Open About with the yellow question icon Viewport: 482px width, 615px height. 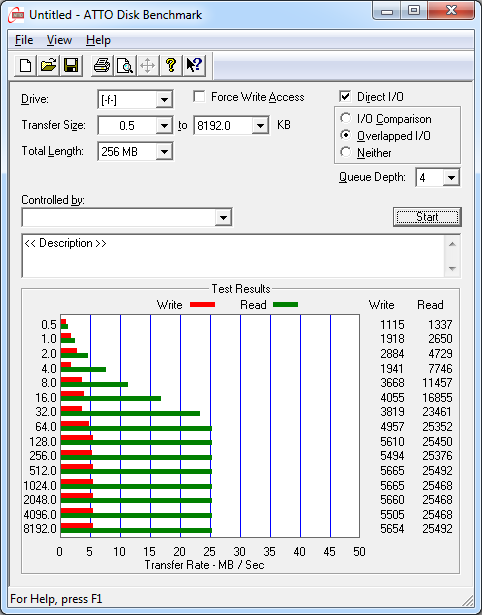(x=171, y=65)
